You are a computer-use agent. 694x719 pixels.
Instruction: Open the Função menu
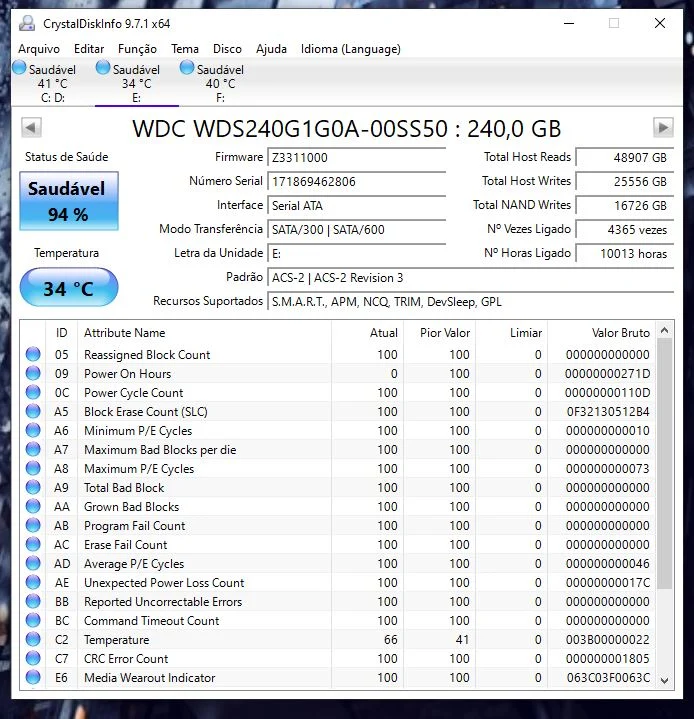[x=137, y=49]
